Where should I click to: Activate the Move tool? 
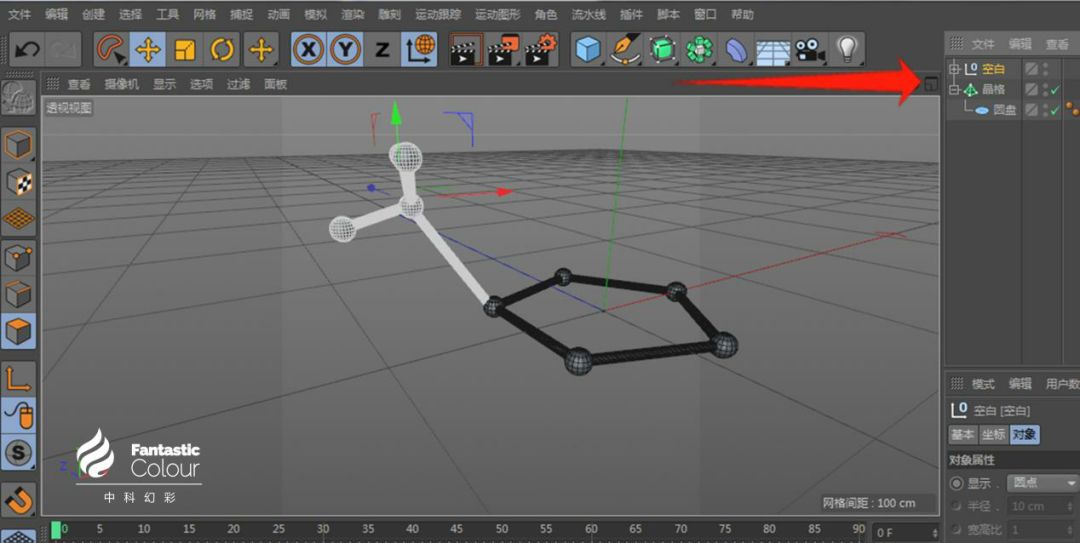(147, 50)
